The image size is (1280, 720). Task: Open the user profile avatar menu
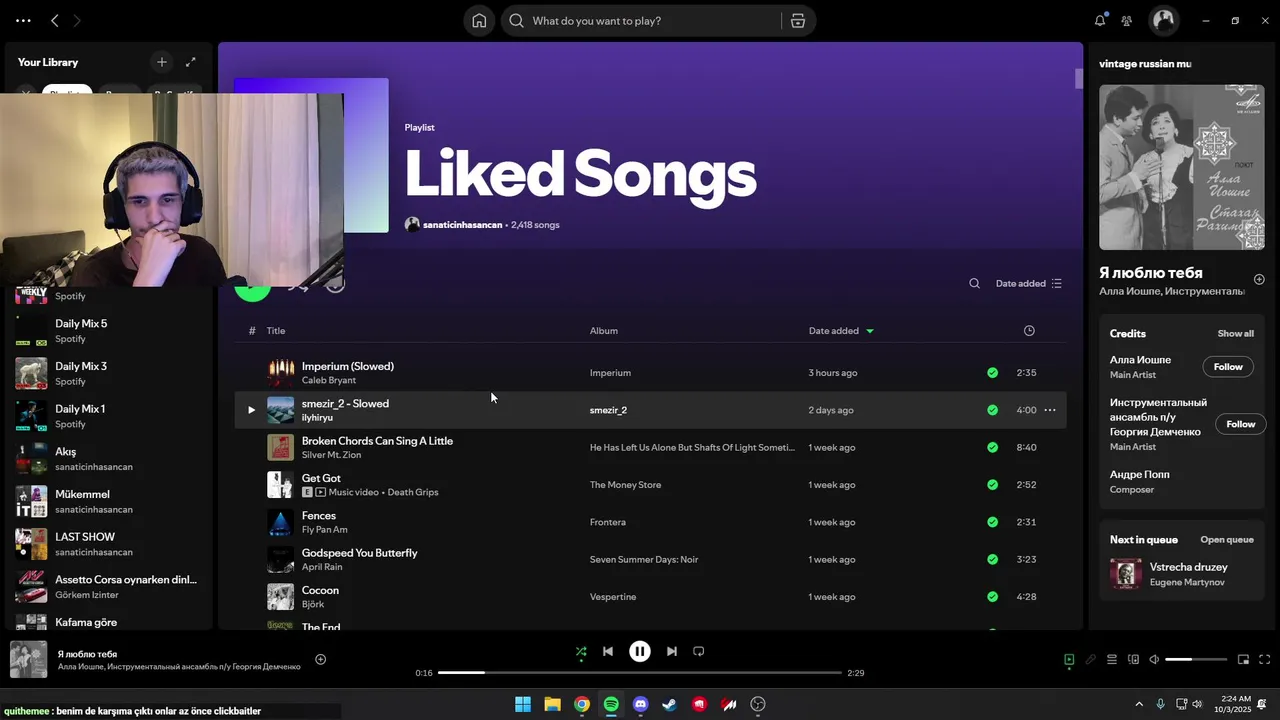pyautogui.click(x=1163, y=20)
